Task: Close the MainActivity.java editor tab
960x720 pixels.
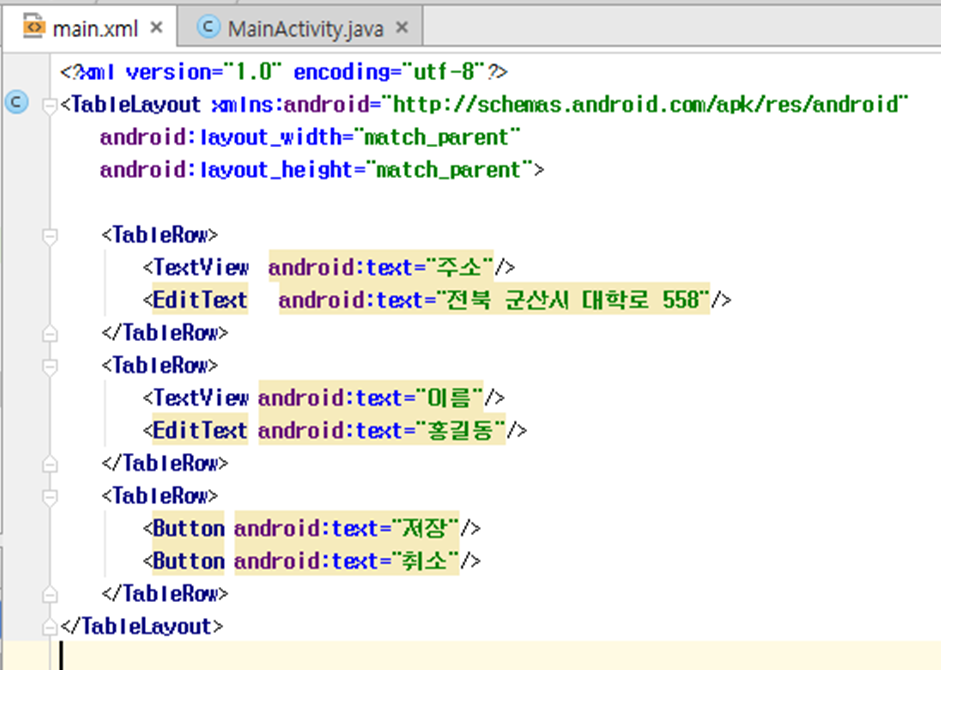Action: [x=402, y=28]
